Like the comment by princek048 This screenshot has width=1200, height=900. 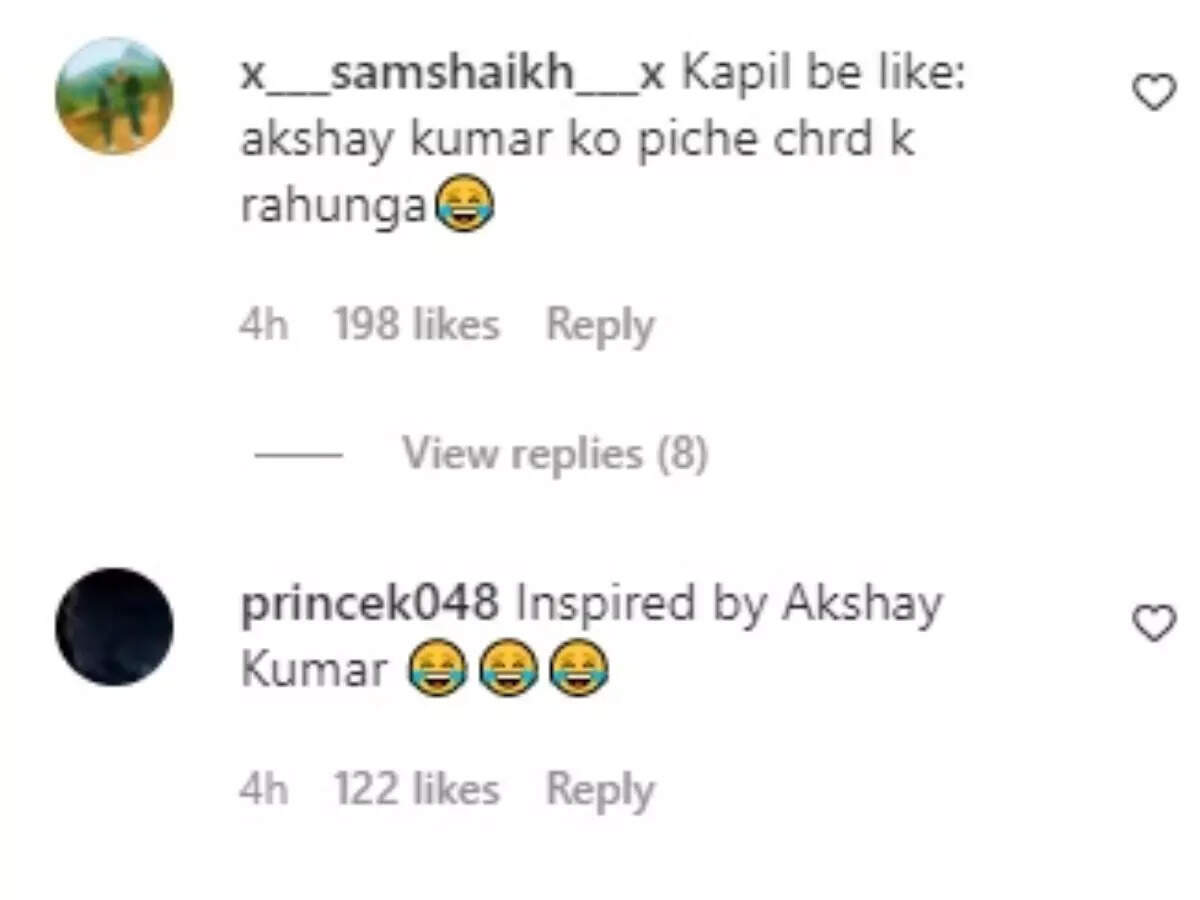point(1154,624)
